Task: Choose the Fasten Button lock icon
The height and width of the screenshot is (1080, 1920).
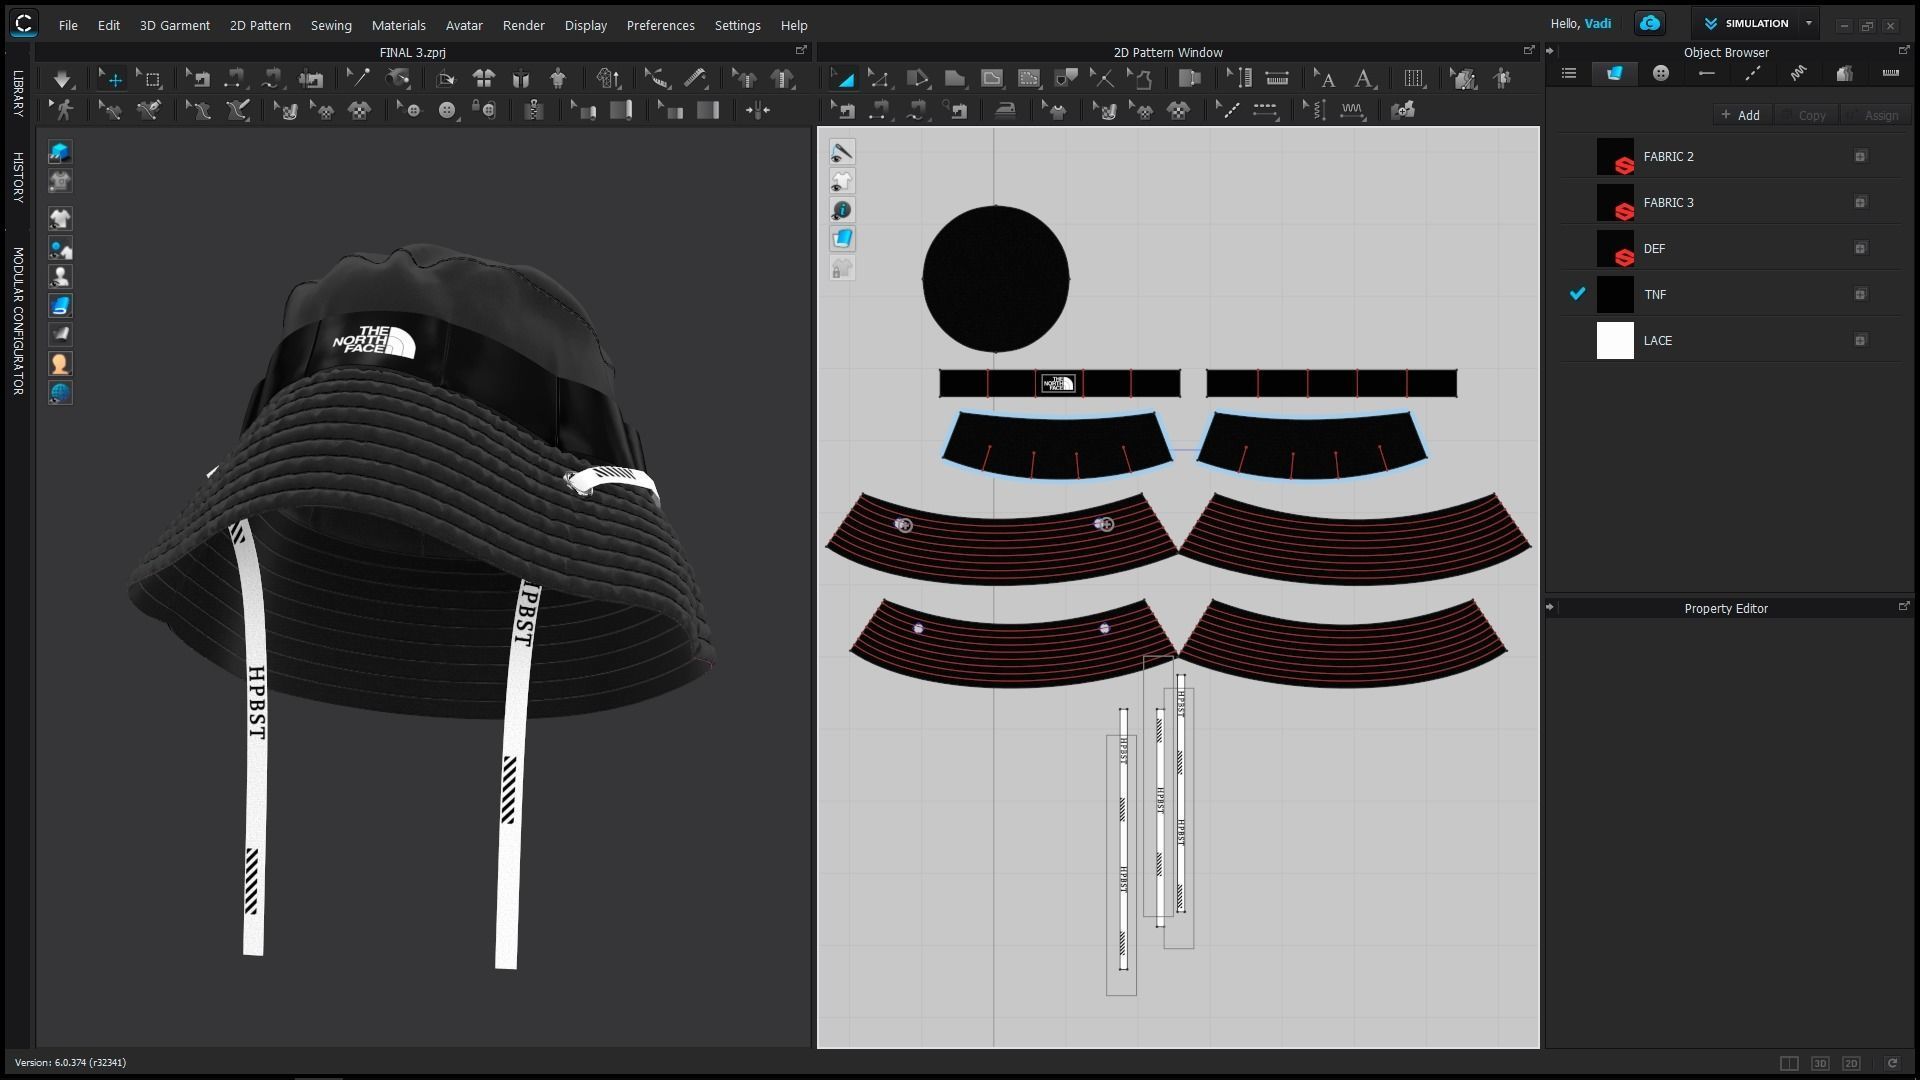Action: pos(485,110)
